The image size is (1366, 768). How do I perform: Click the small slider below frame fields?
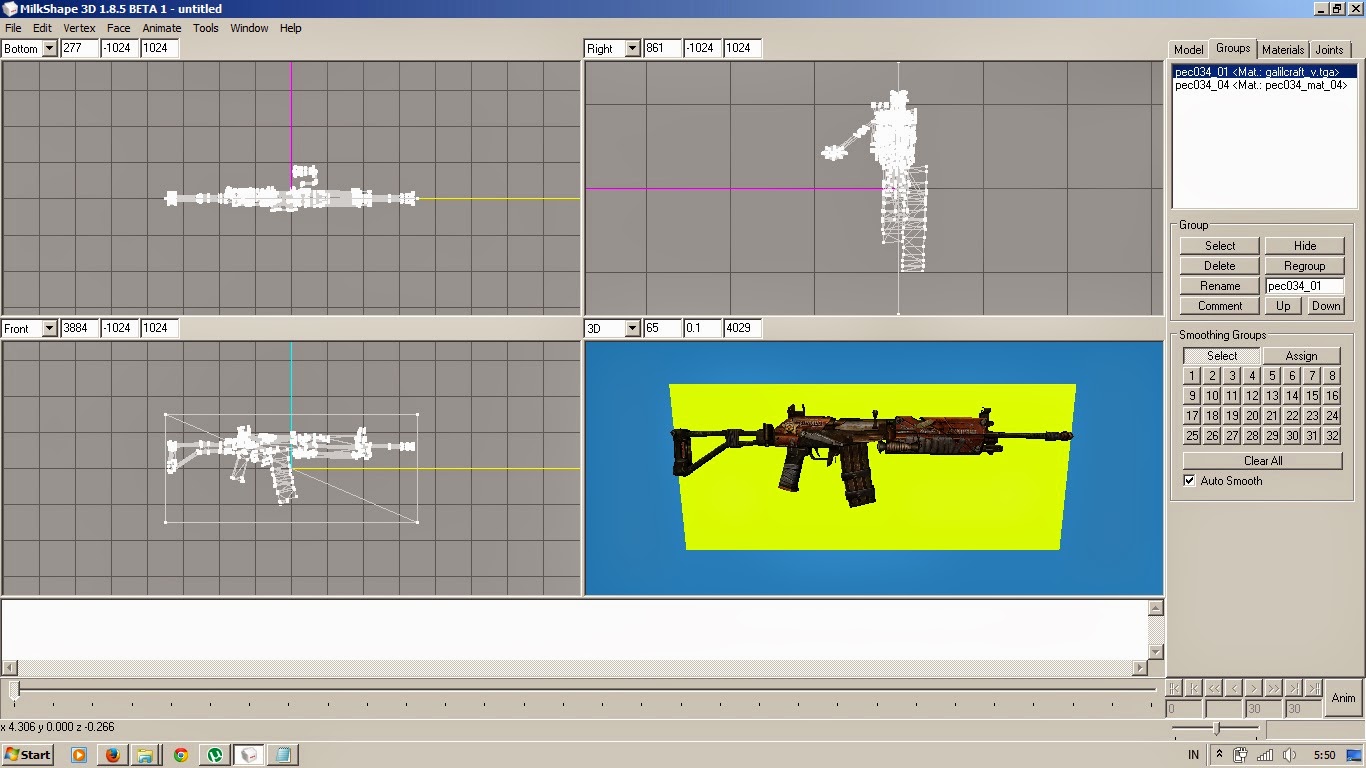[1216, 729]
